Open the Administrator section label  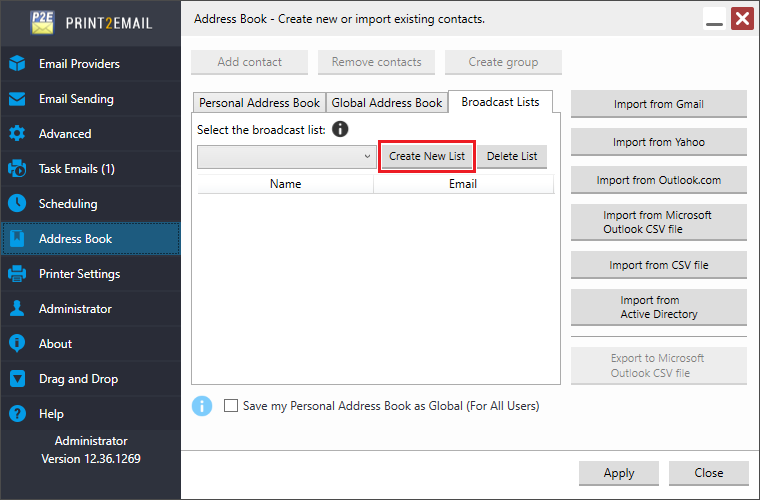click(x=75, y=309)
